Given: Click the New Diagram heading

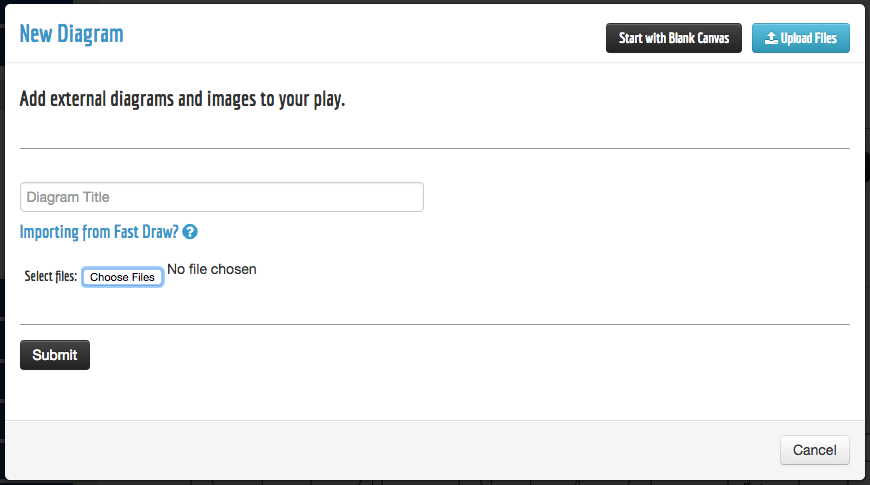Looking at the screenshot, I should (72, 34).
